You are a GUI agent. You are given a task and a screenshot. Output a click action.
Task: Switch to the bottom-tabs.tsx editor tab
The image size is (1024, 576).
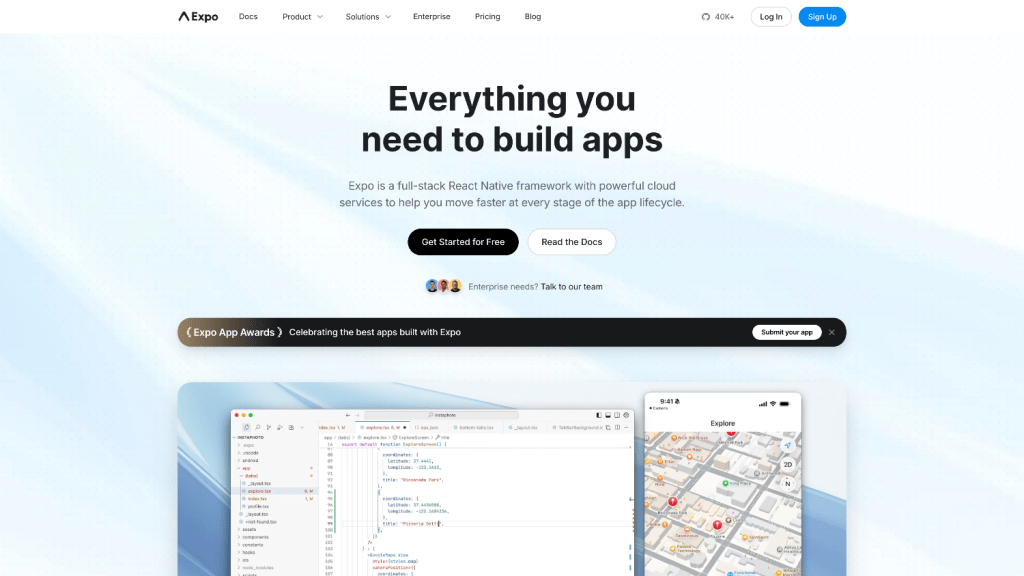[475, 428]
